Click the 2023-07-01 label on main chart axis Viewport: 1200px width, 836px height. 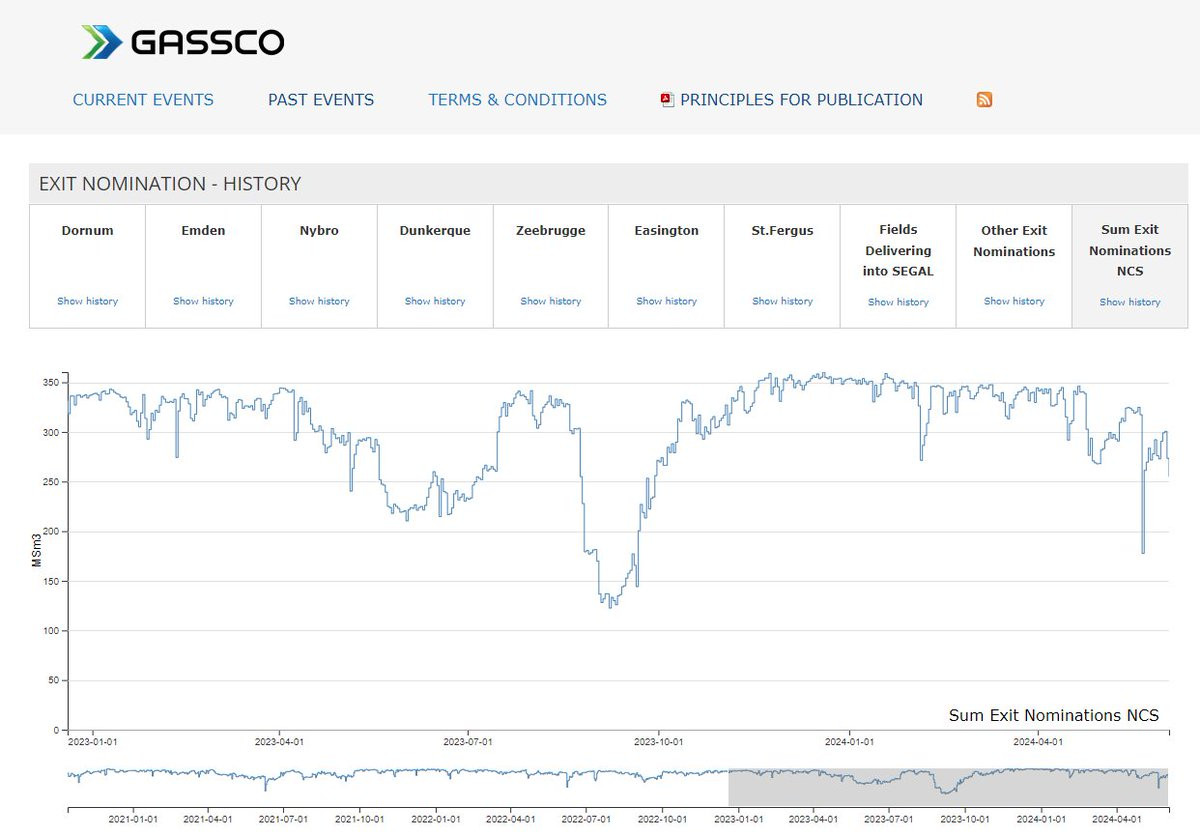point(468,742)
